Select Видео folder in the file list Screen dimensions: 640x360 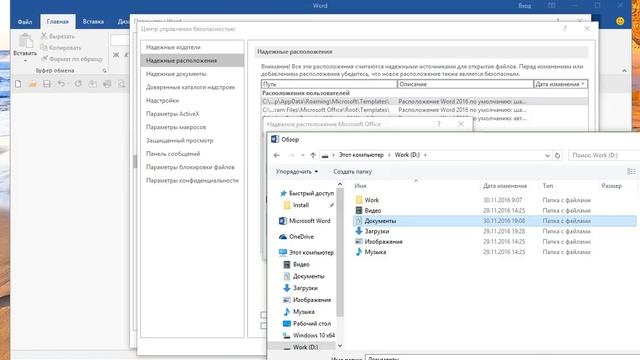[x=373, y=211]
